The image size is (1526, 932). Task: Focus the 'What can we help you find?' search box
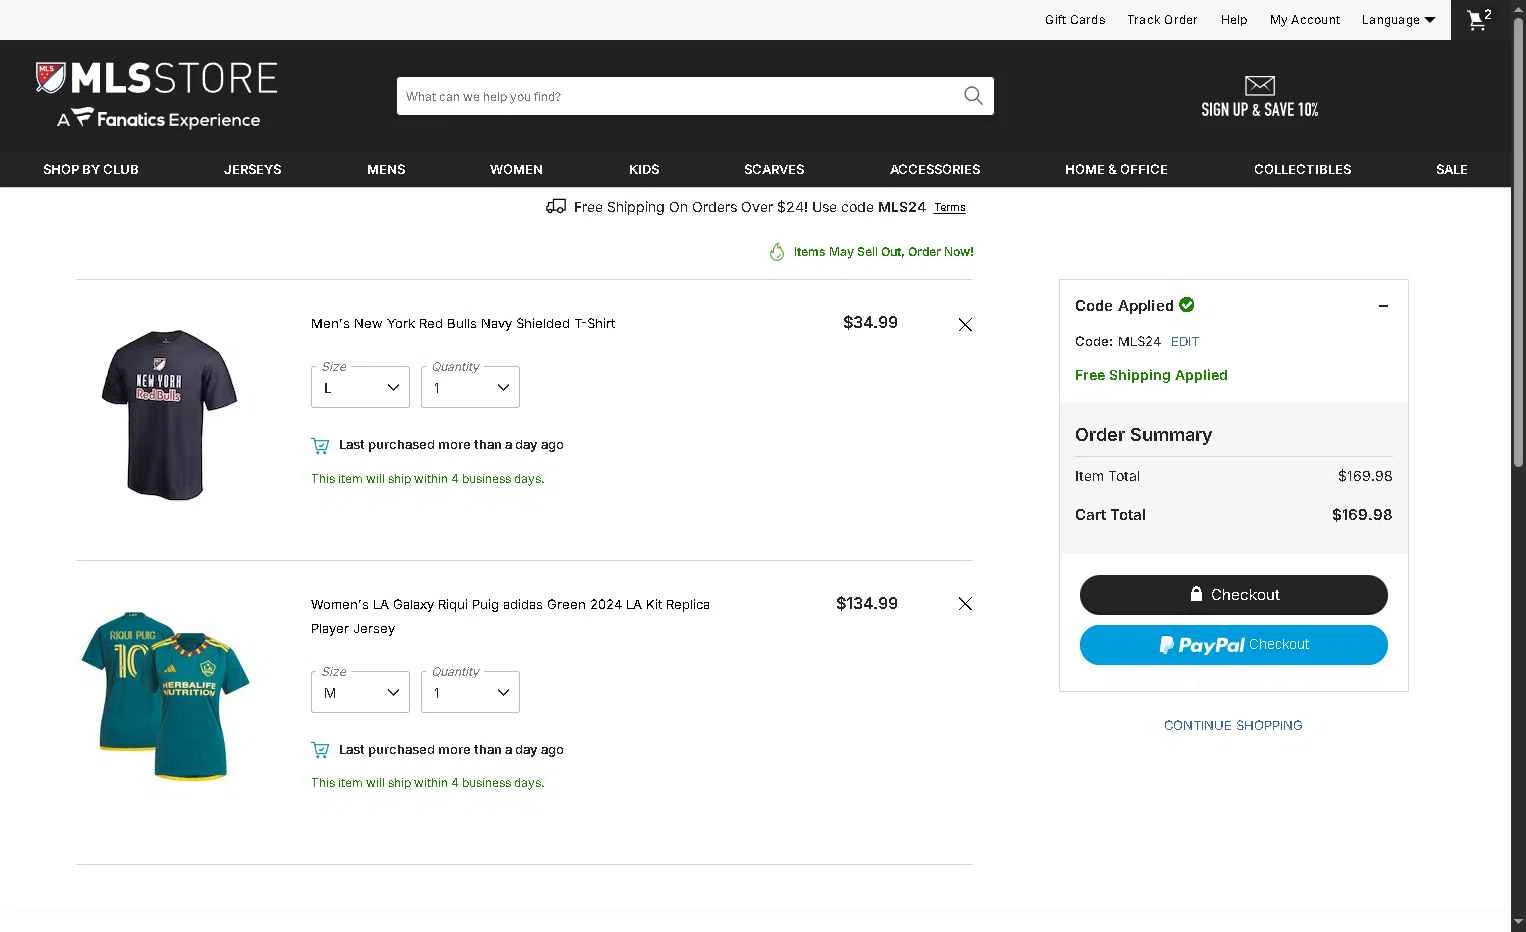click(x=680, y=96)
